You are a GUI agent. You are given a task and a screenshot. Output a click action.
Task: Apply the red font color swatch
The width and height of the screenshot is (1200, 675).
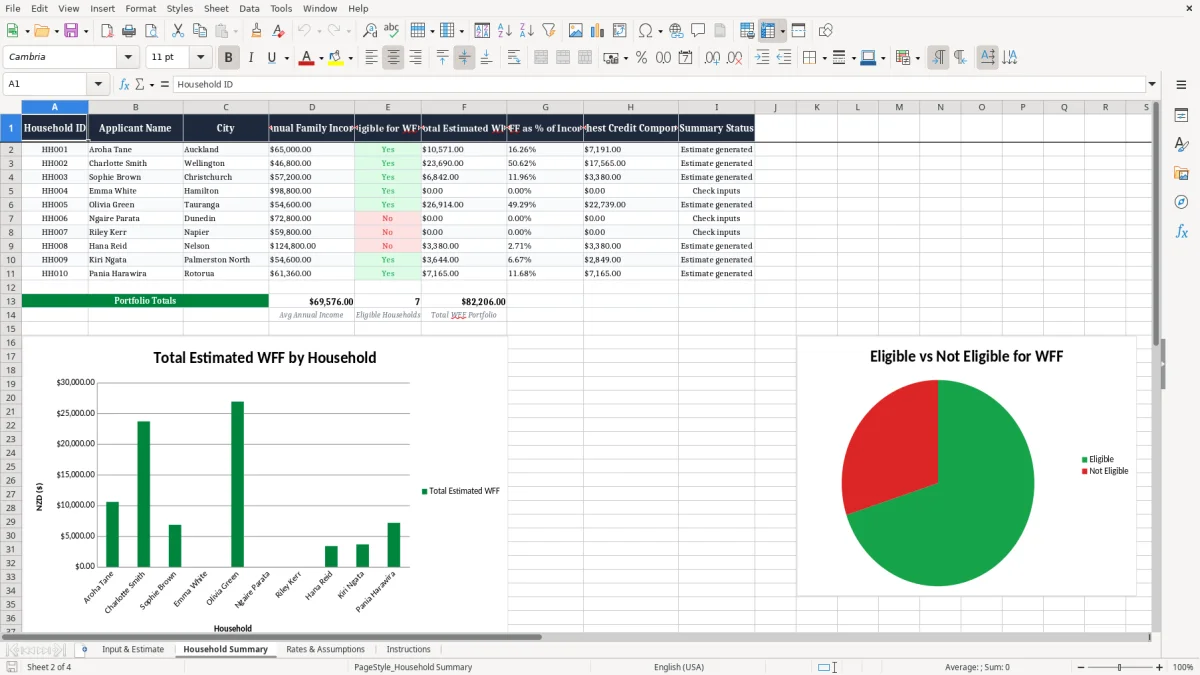[306, 58]
